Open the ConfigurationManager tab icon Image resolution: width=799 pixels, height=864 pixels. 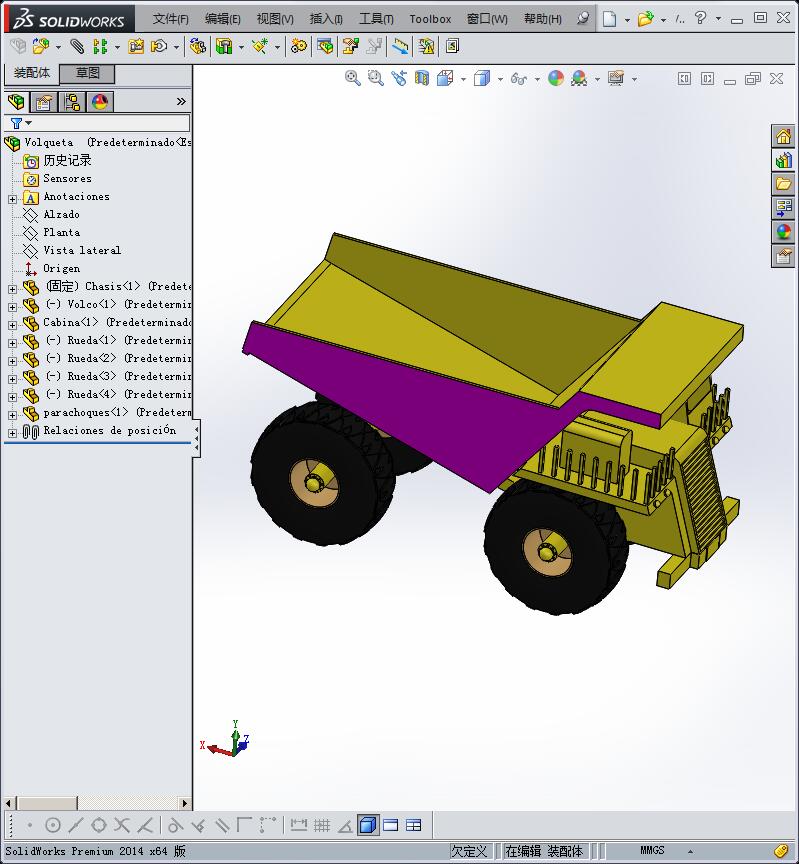click(72, 102)
